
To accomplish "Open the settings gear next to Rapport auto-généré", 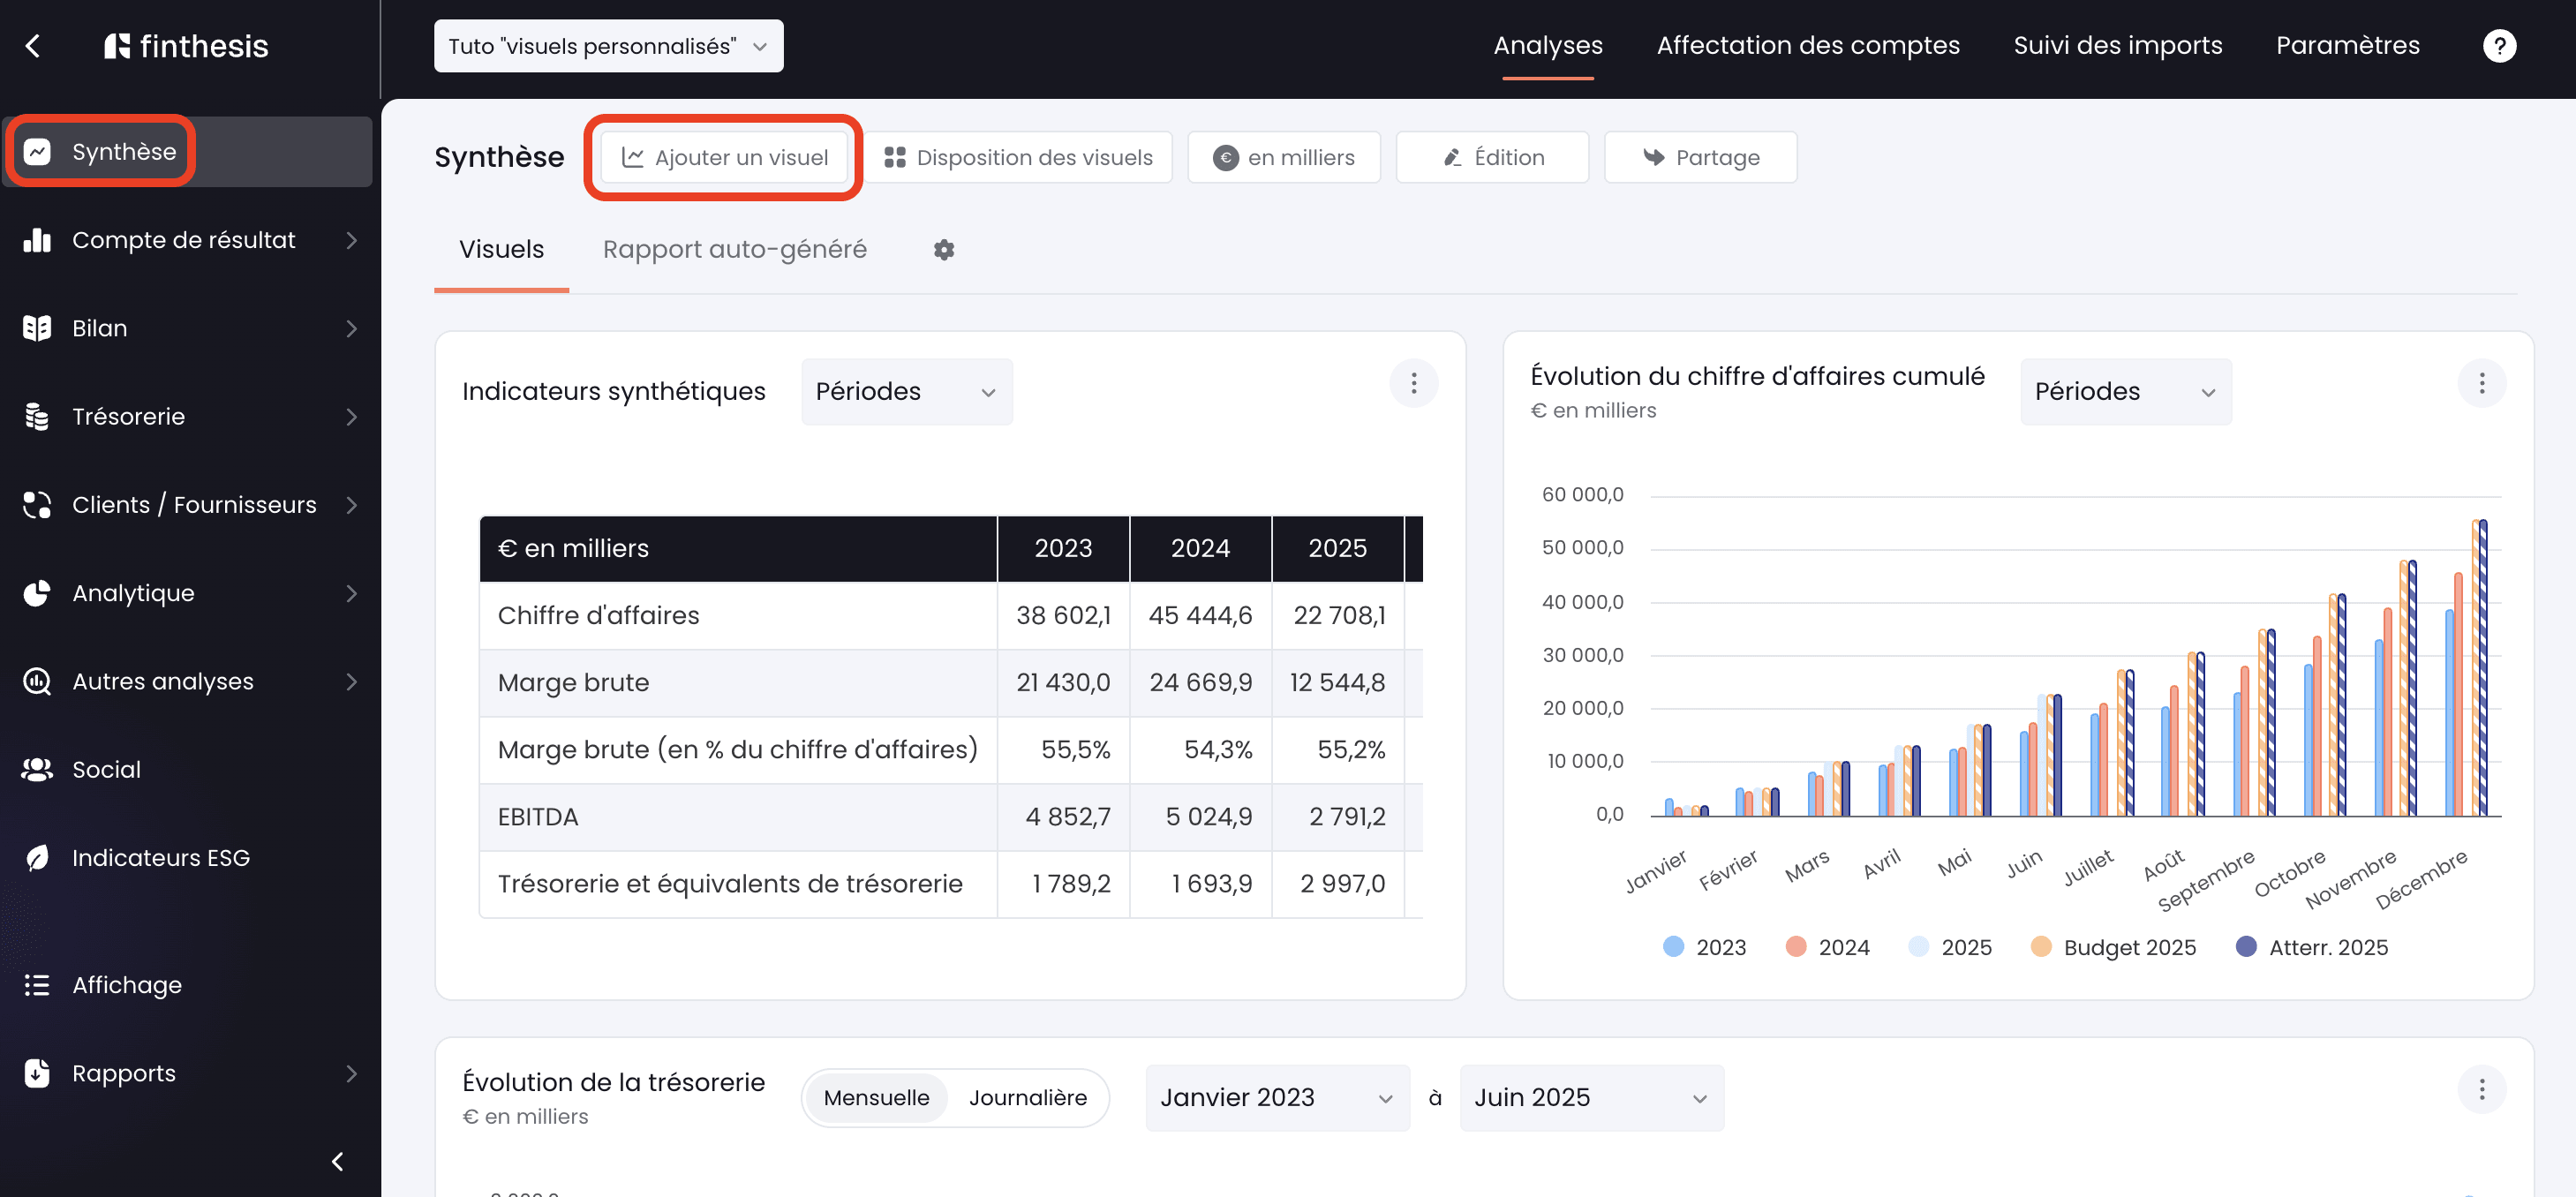I will tap(944, 250).
